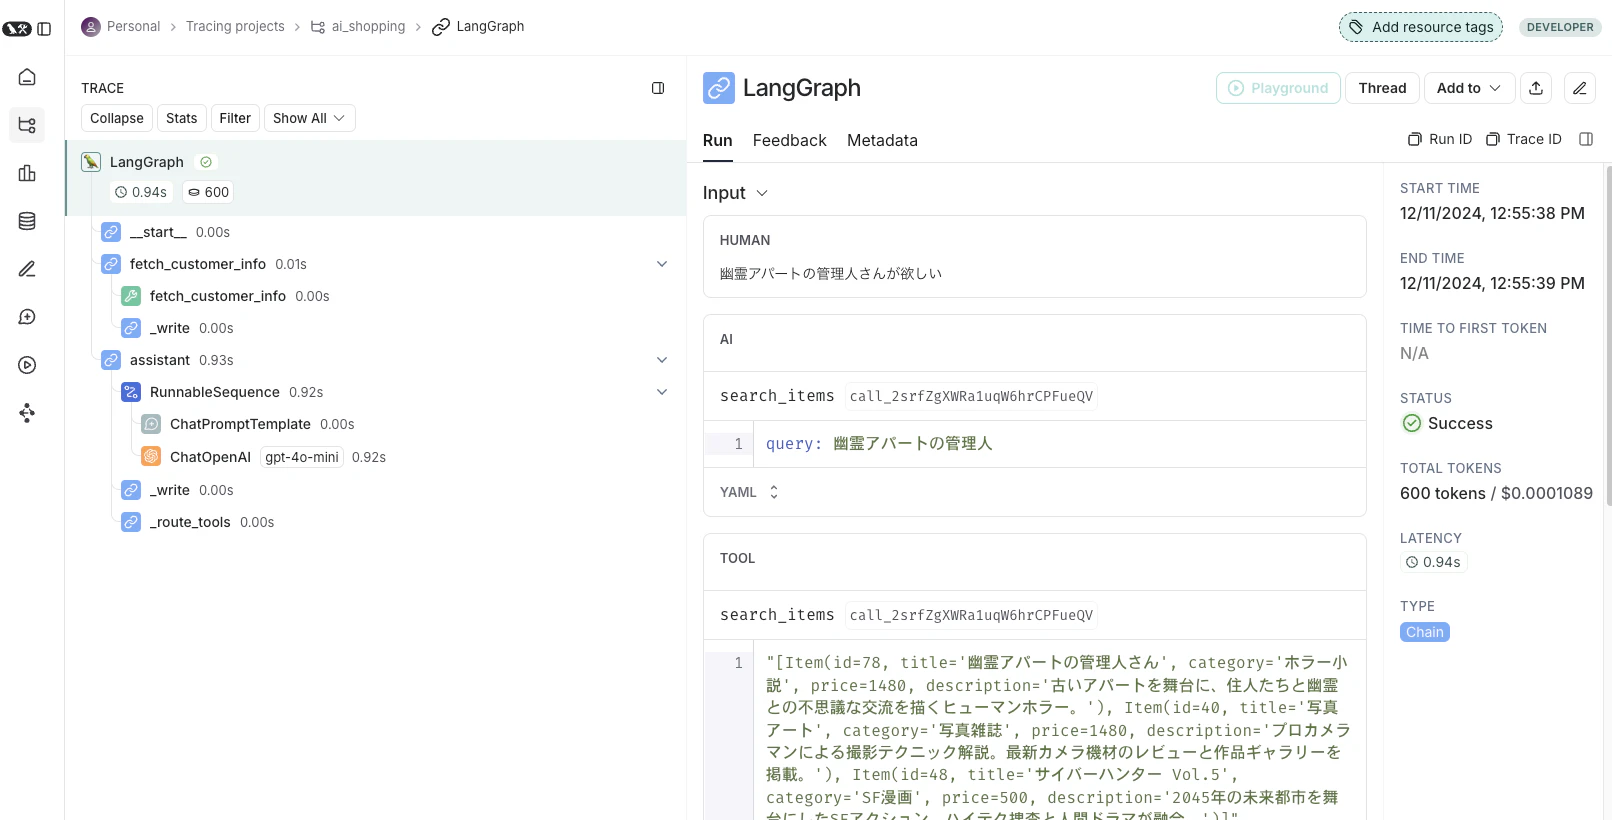Toggle the trace panel layout icon

pos(658,88)
